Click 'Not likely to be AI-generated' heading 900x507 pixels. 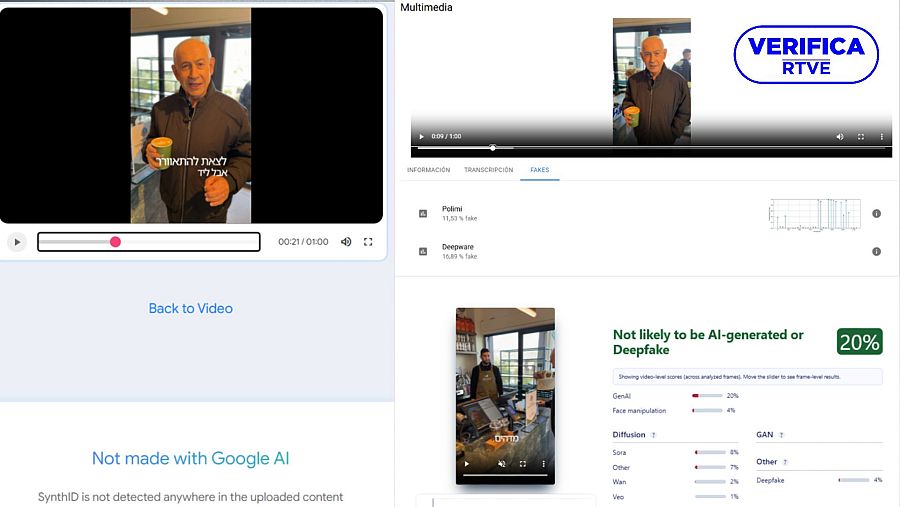click(708, 342)
